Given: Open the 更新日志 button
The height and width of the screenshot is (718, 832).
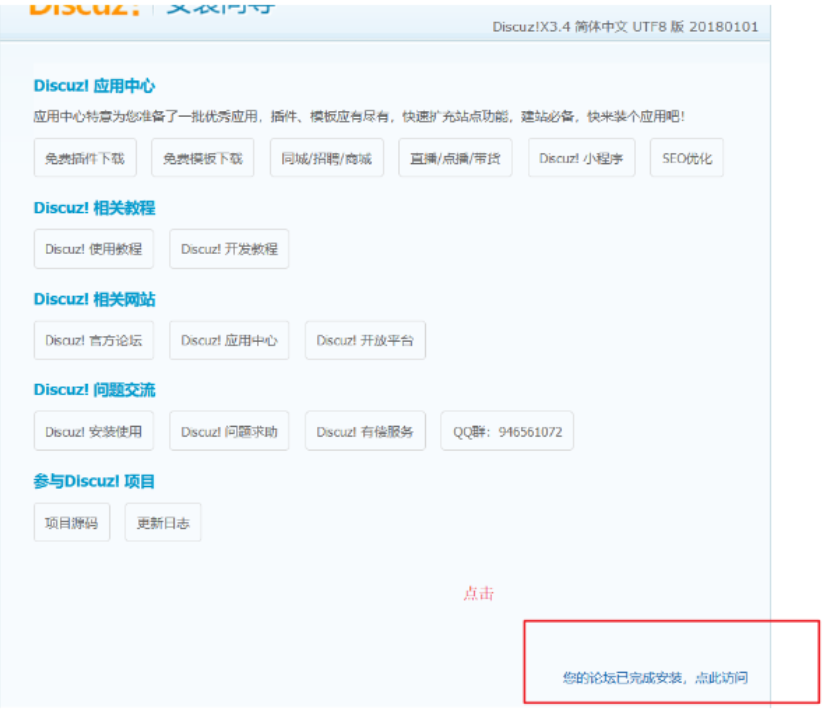Looking at the screenshot, I should point(163,523).
